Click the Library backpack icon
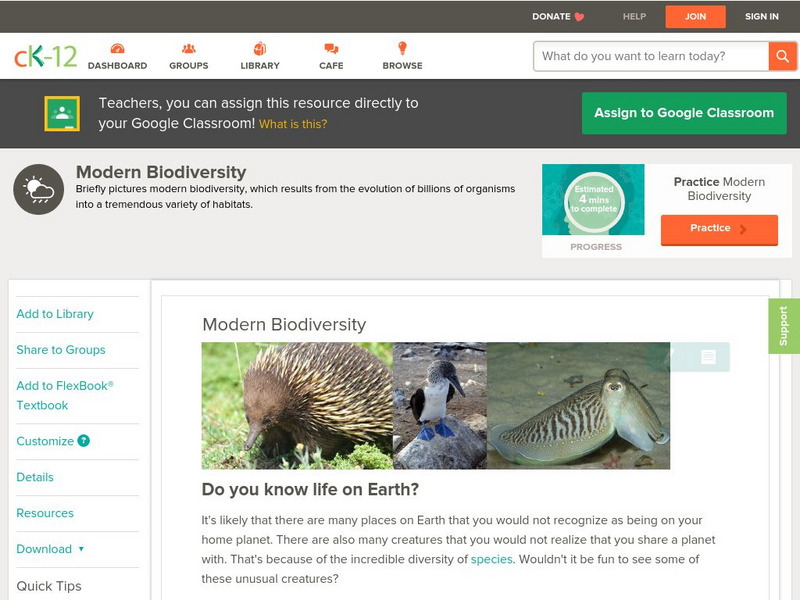 click(x=260, y=48)
